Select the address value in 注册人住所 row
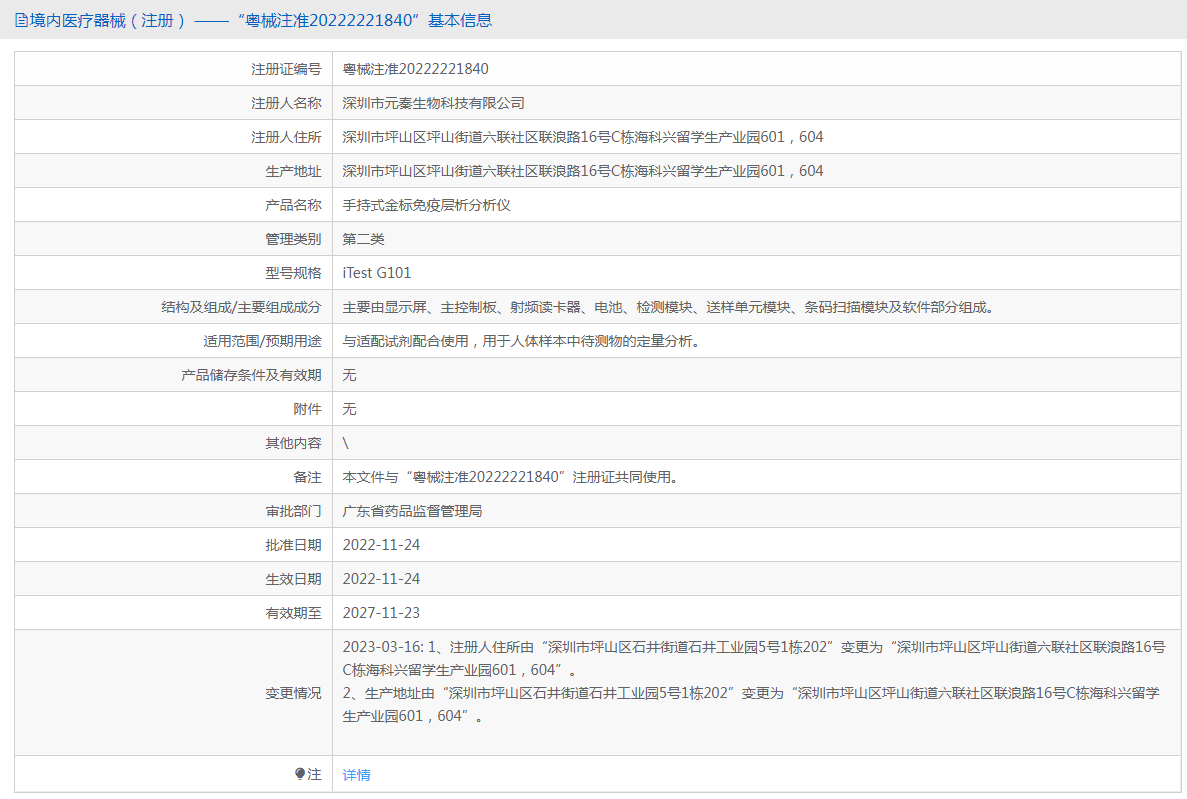 click(583, 137)
